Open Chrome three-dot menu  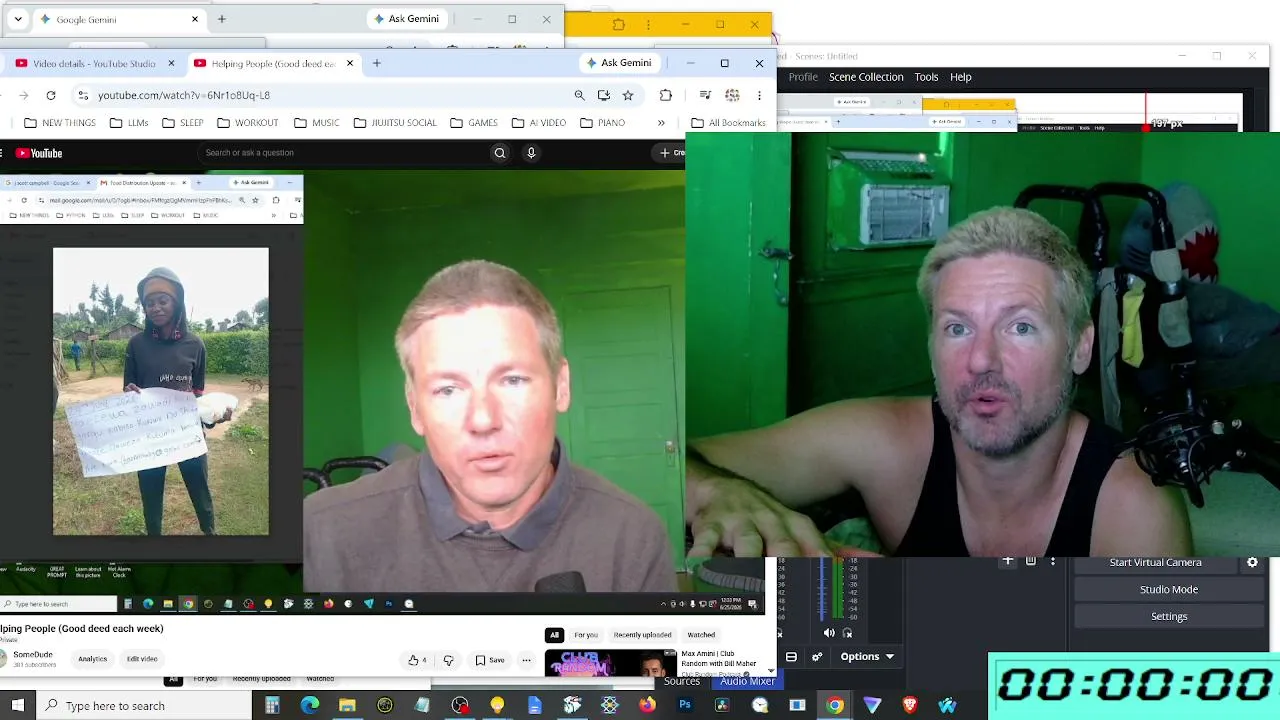[x=759, y=95]
